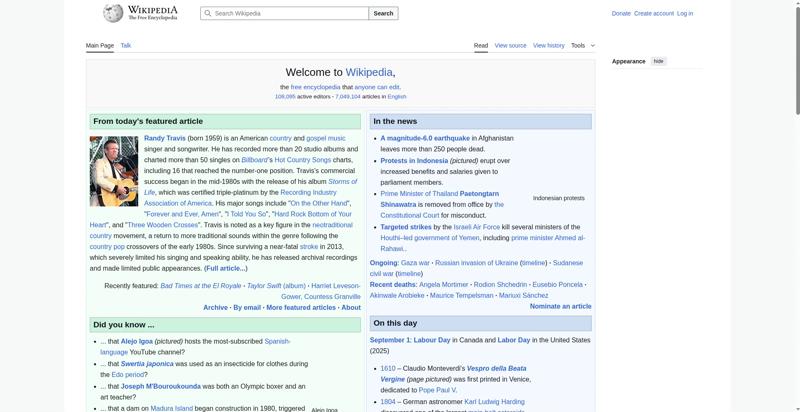The width and height of the screenshot is (800, 412).
Task: Open the Targeted strikes link
Action: click(x=406, y=227)
